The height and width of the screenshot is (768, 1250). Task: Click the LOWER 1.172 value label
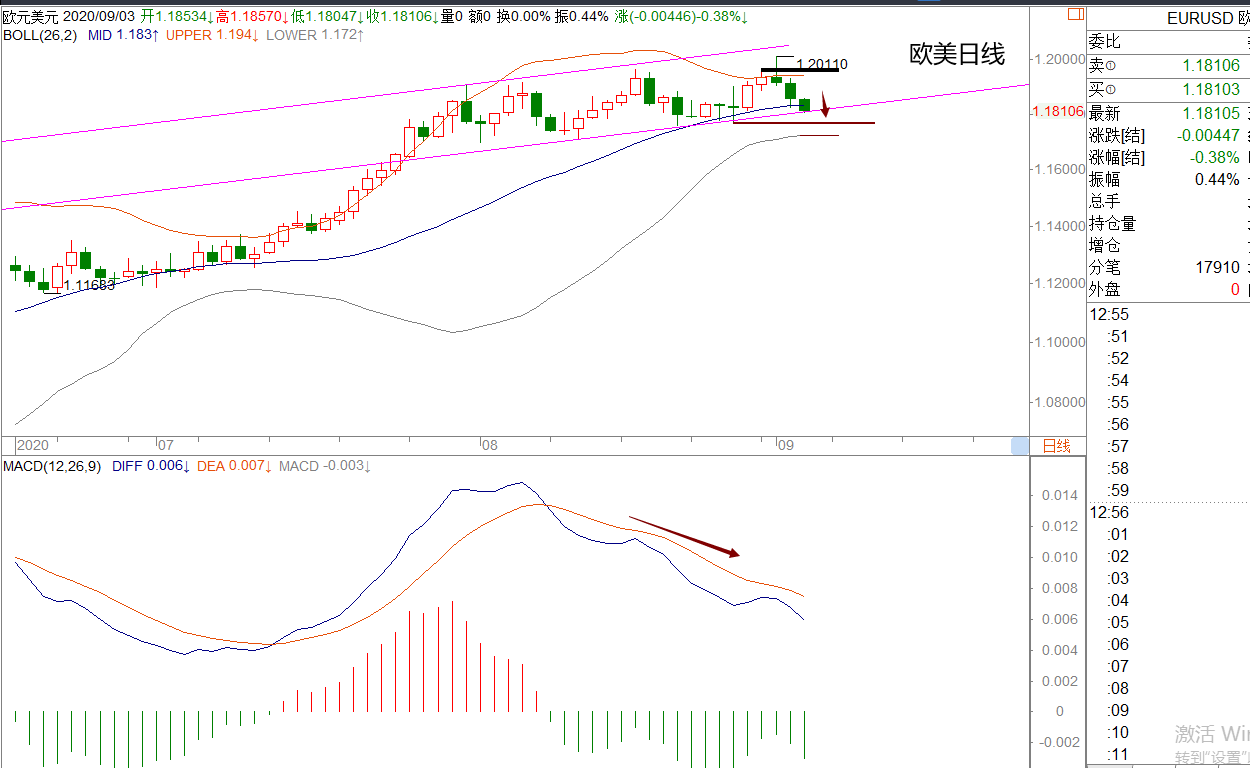(x=315, y=35)
